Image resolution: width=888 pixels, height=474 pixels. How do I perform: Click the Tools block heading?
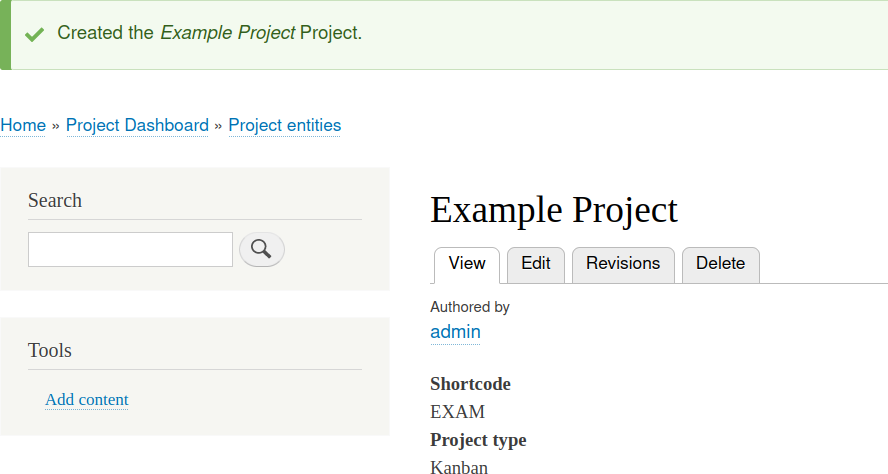50,350
